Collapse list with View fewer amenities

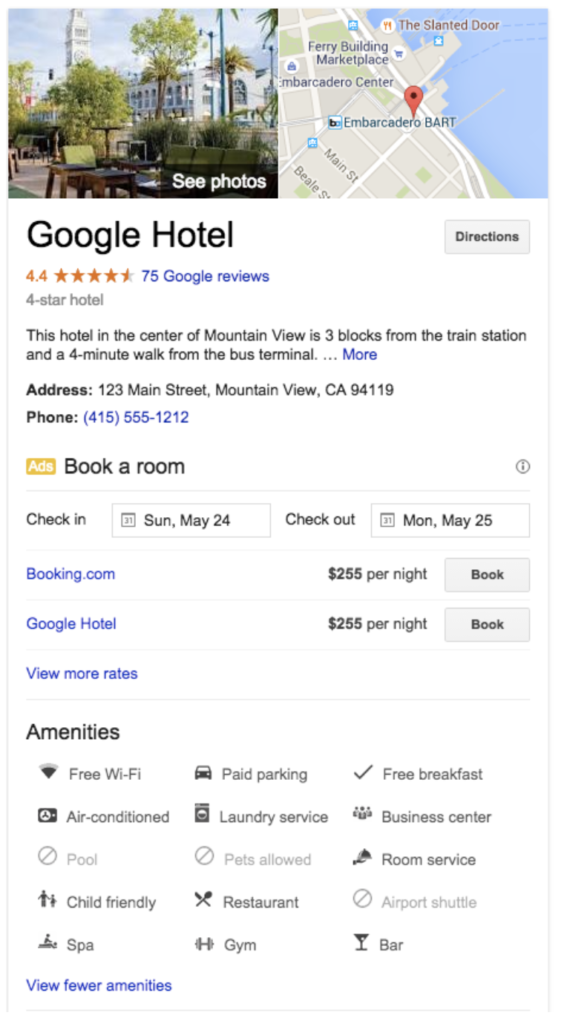tap(99, 985)
